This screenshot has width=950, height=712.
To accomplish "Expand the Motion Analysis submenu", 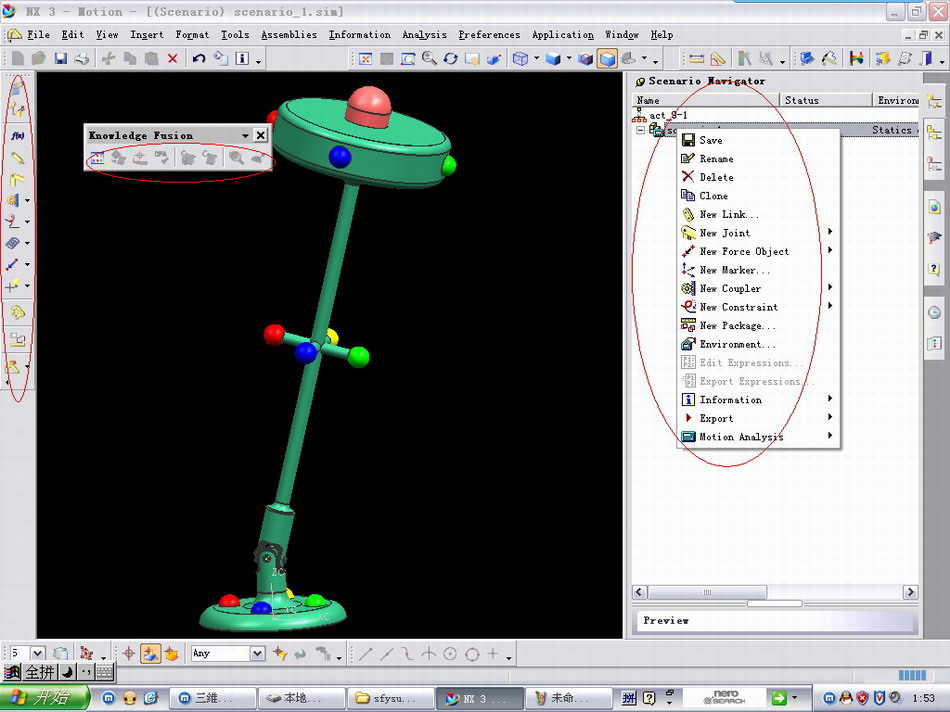I will [x=758, y=437].
